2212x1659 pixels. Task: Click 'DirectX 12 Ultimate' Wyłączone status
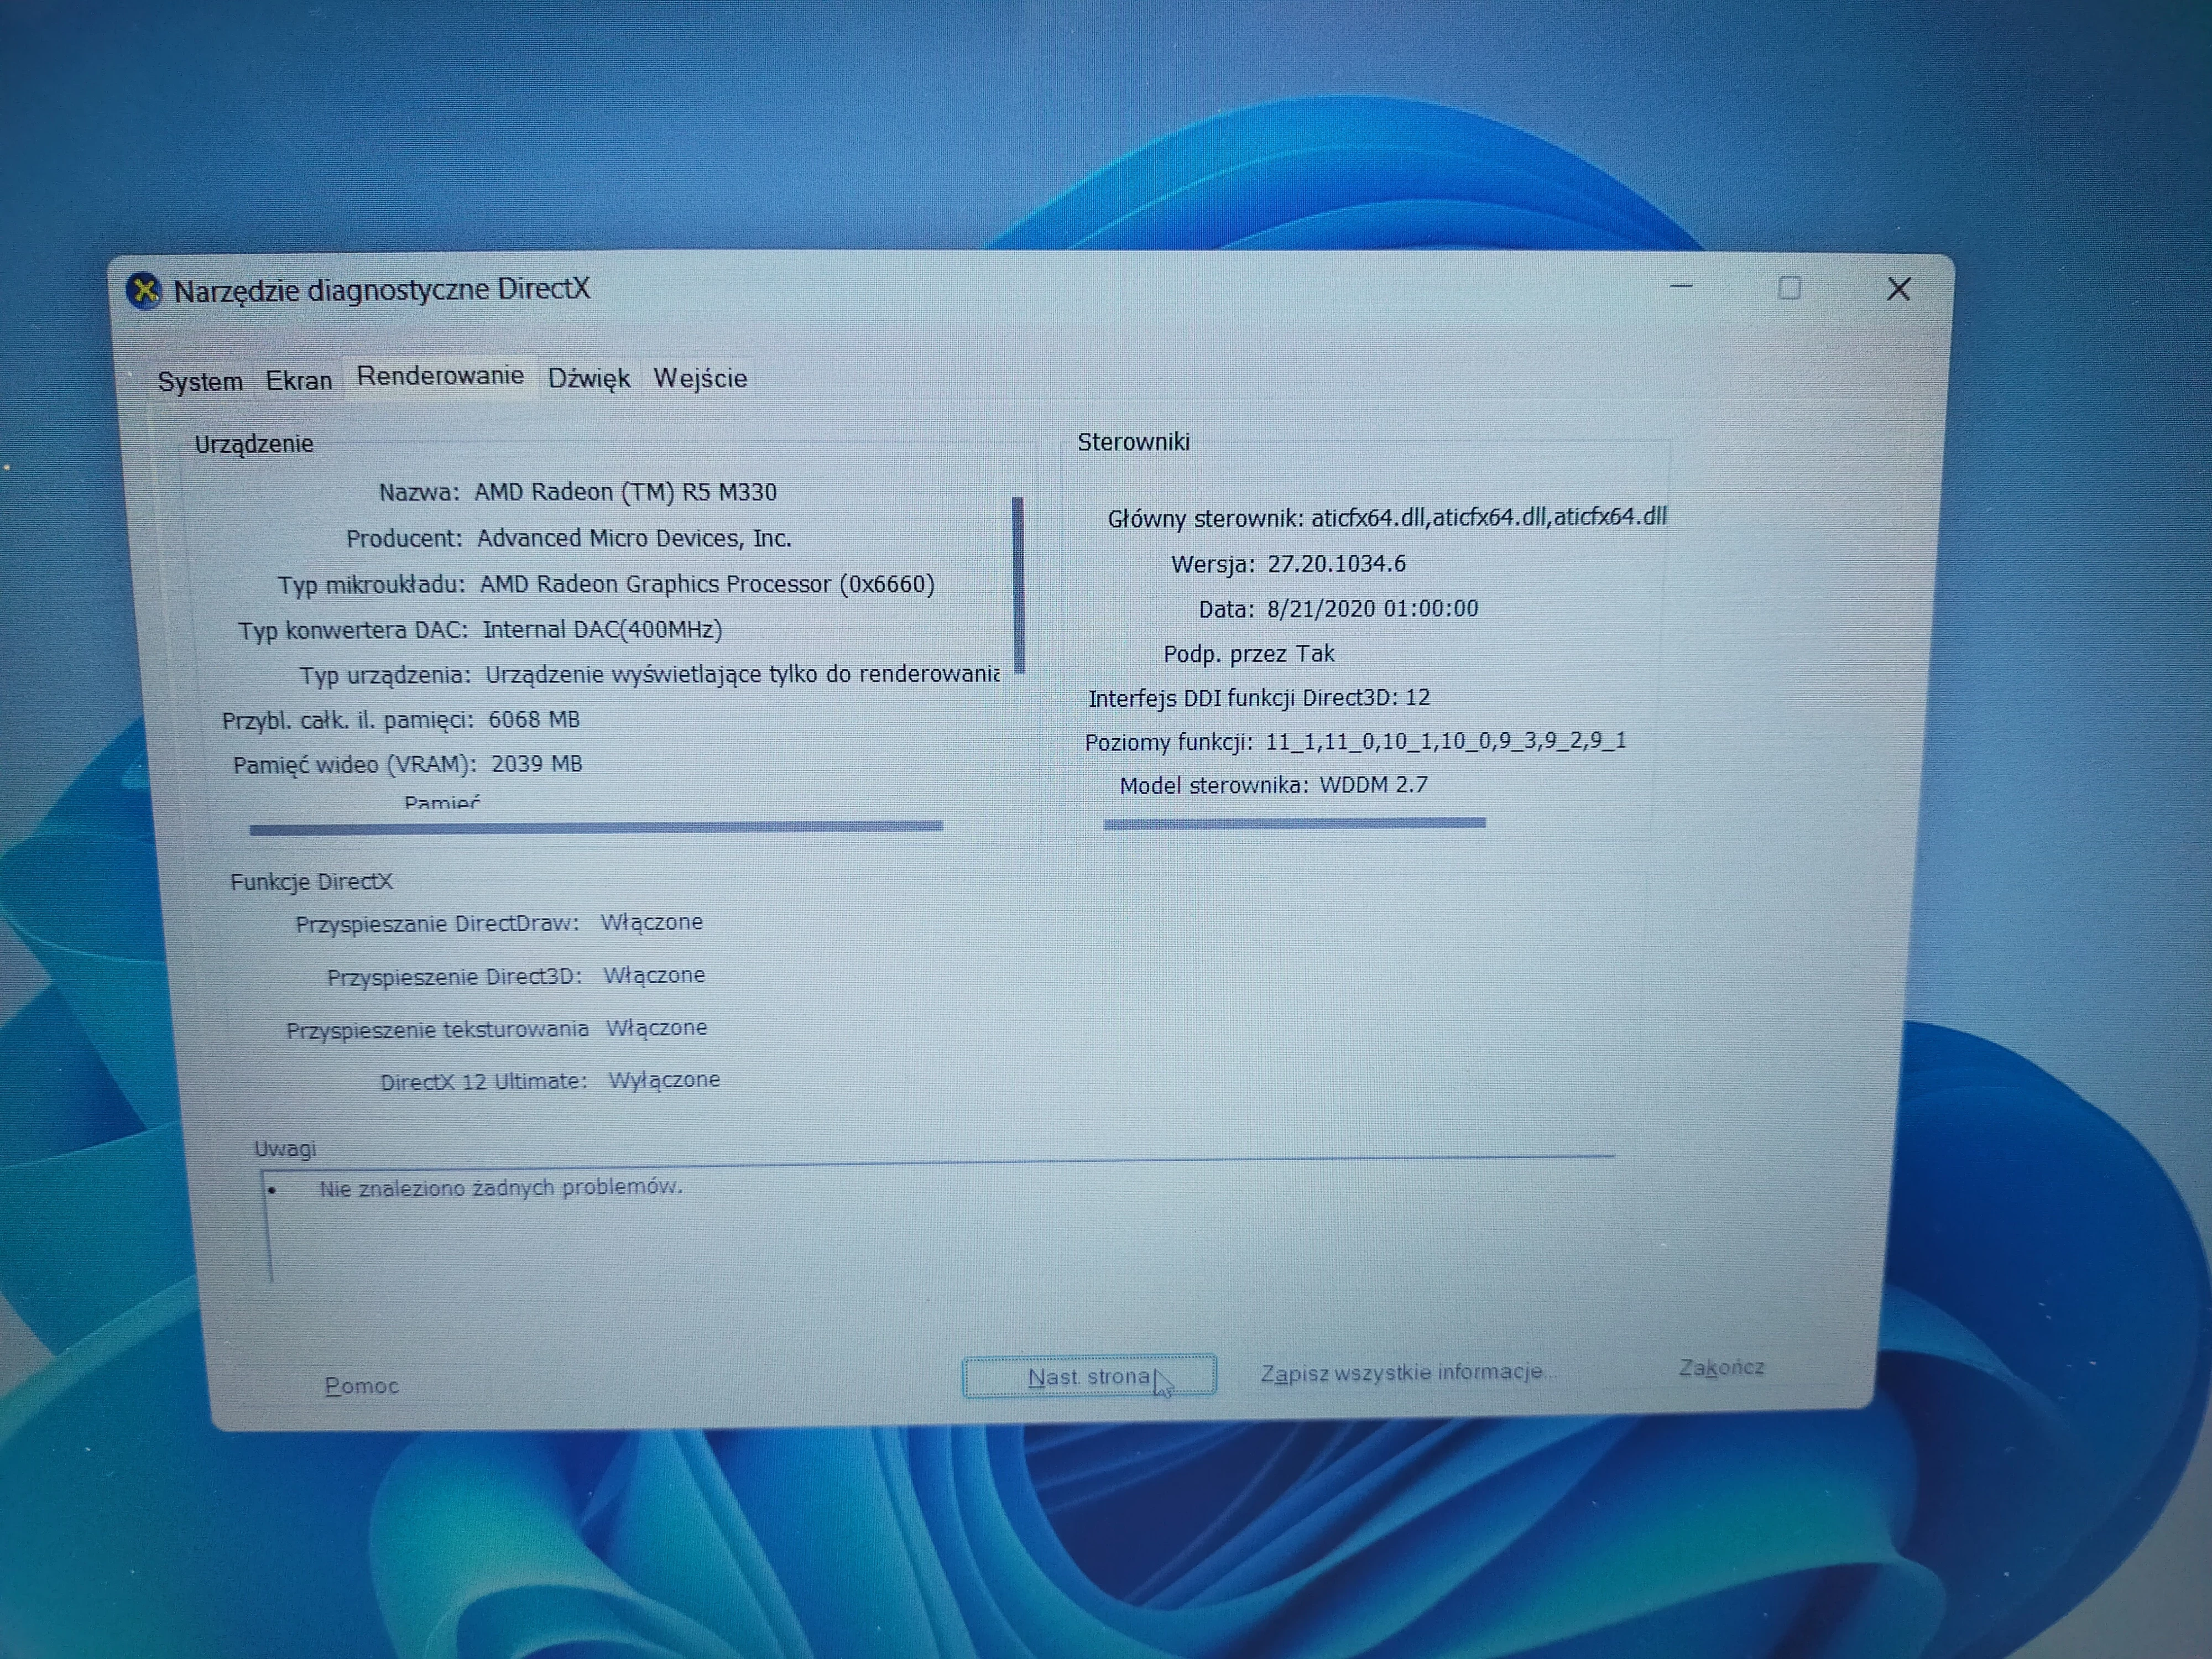coord(664,1080)
